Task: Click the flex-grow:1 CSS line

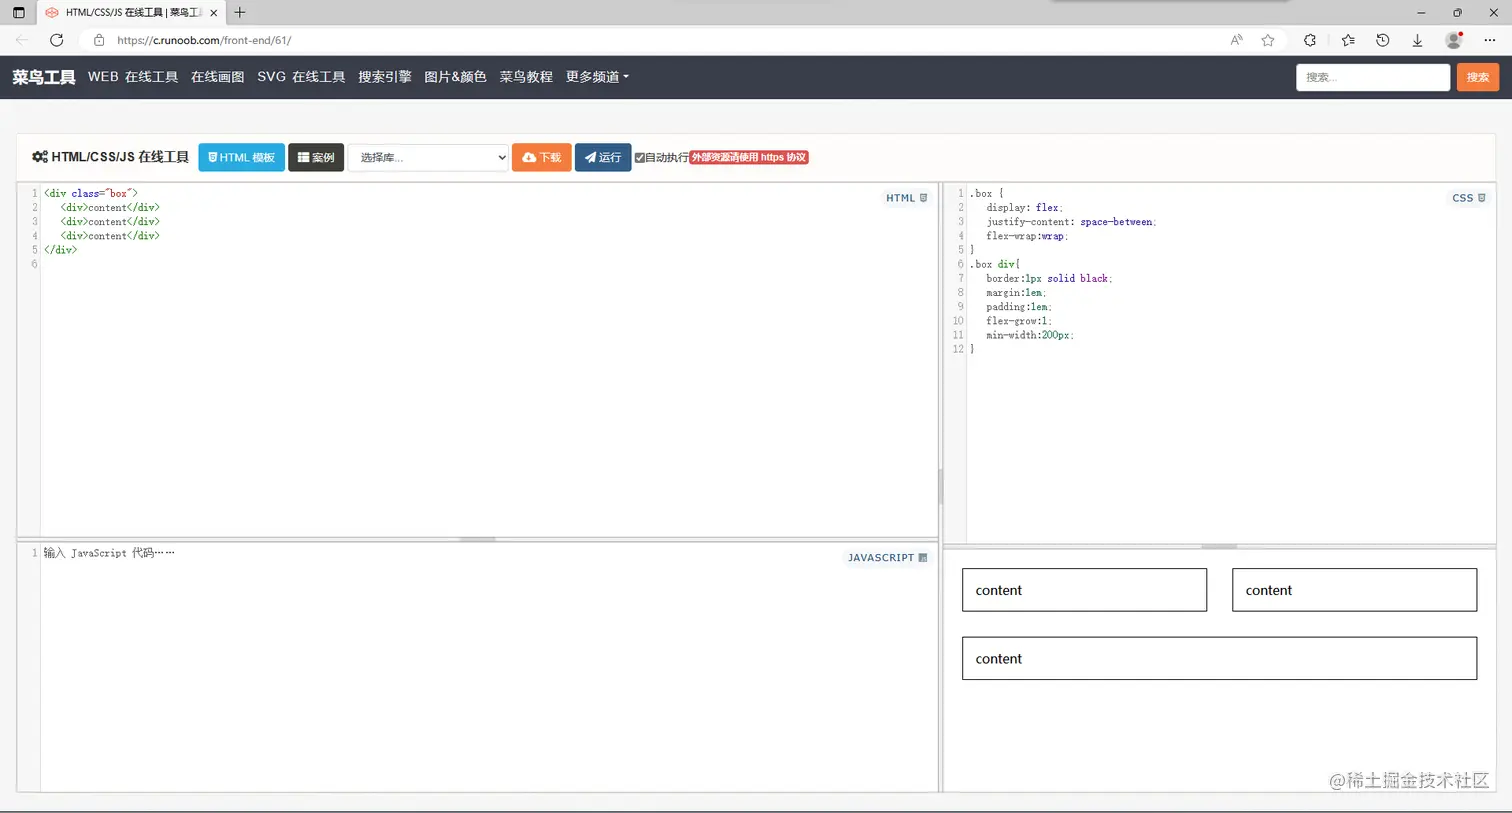Action: pyautogui.click(x=1019, y=321)
